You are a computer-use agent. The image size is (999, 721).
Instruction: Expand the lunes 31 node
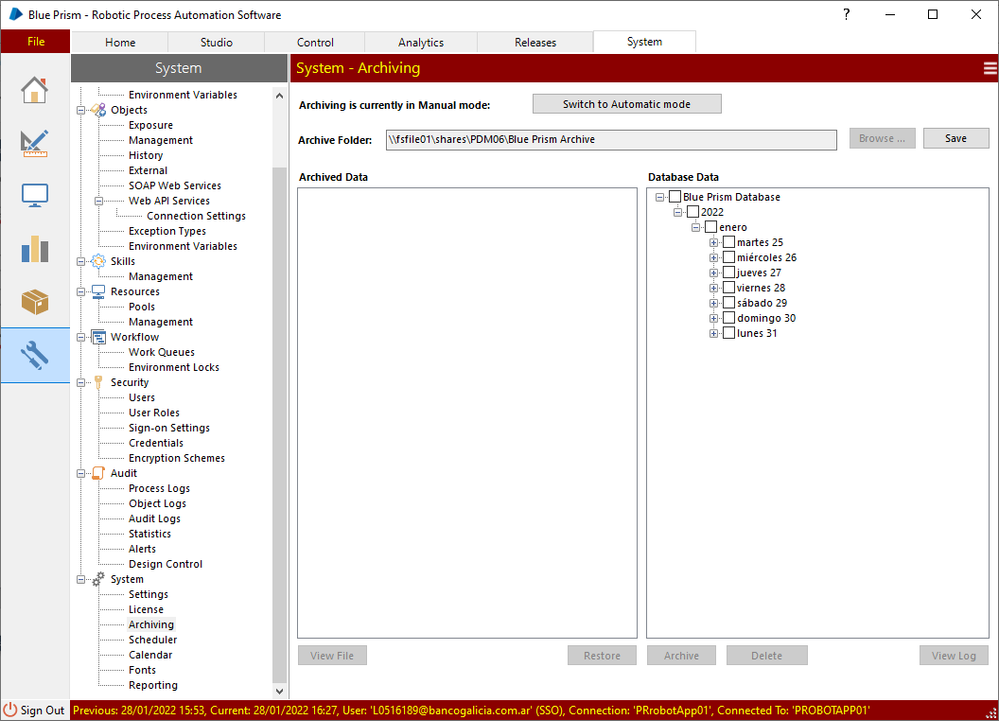(x=714, y=334)
